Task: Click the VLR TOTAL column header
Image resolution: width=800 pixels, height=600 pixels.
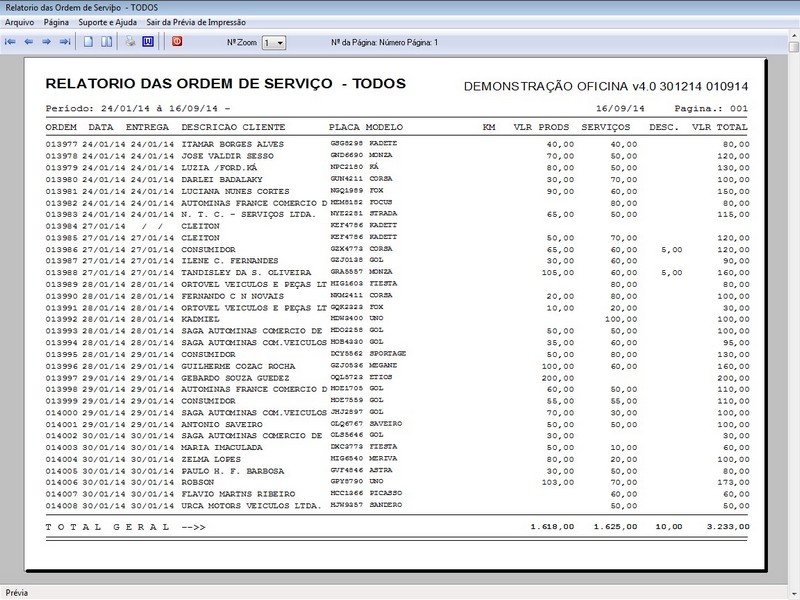Action: (x=719, y=127)
